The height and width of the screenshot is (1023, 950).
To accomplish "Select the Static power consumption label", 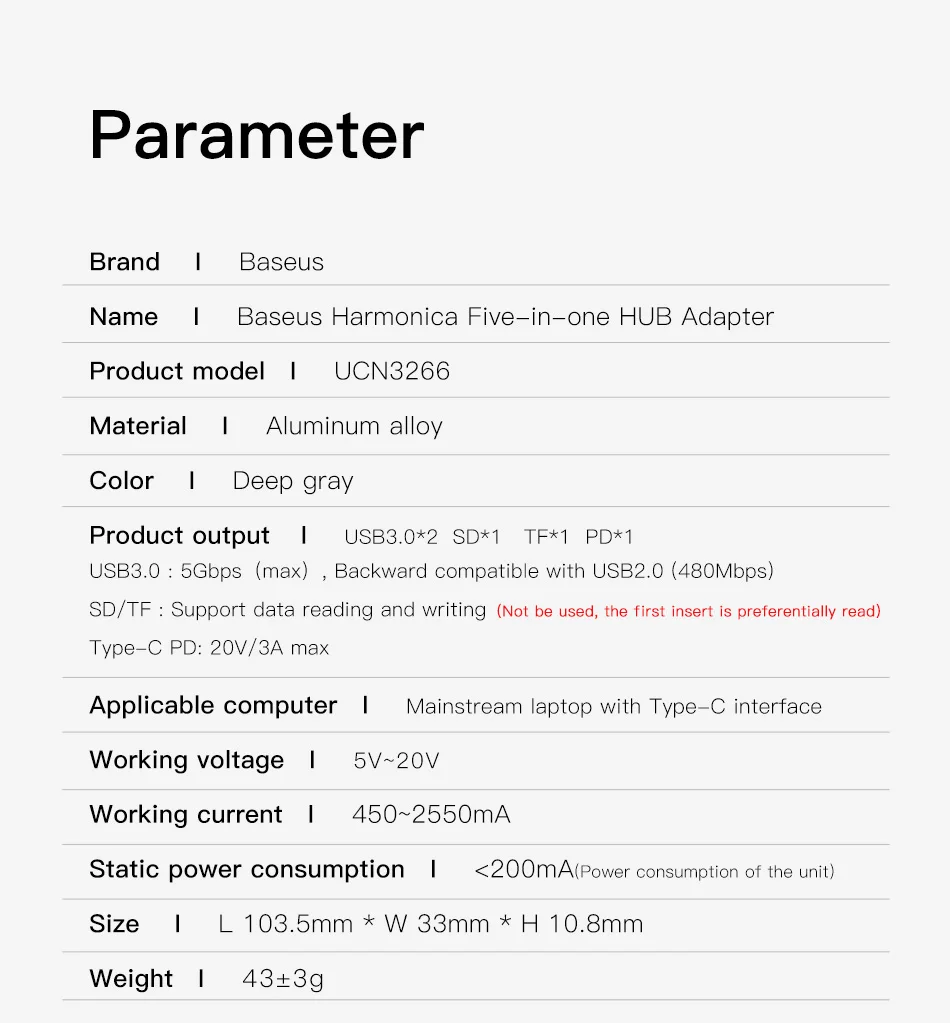I will pyautogui.click(x=247, y=870).
